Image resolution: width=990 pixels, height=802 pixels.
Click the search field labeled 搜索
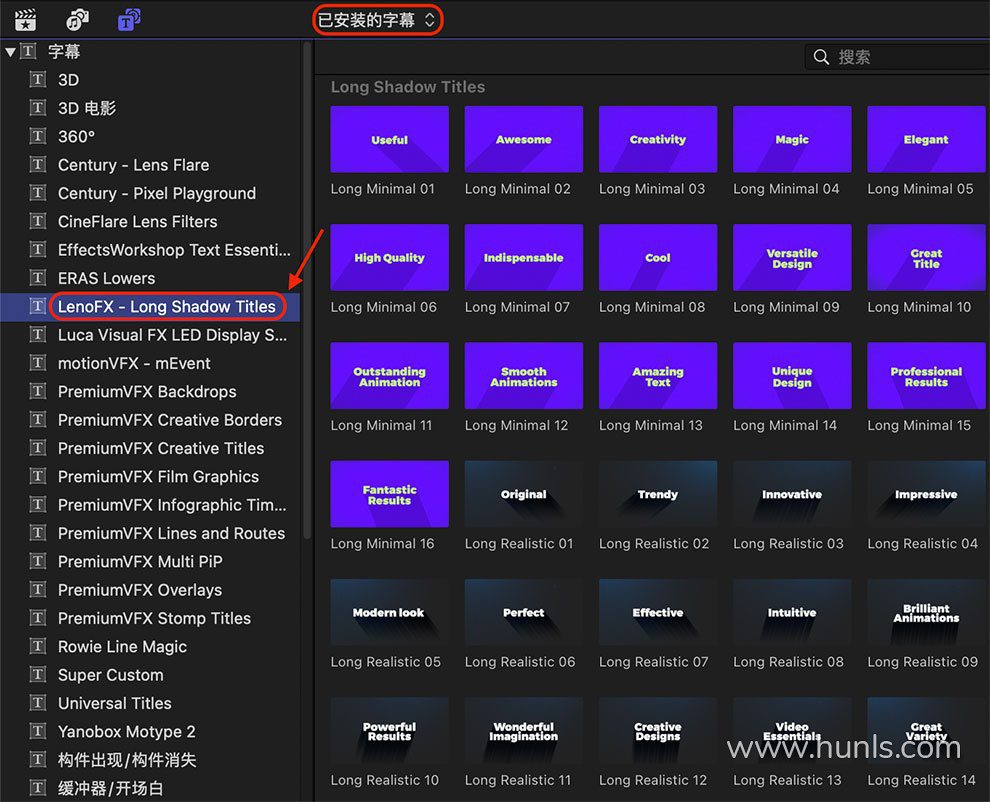pos(897,57)
